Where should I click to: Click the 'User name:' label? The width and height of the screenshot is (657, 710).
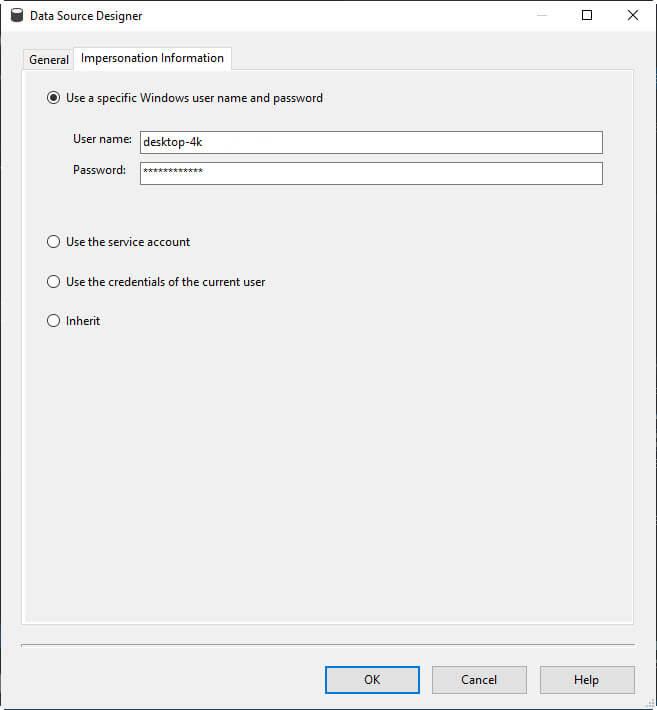pos(102,139)
